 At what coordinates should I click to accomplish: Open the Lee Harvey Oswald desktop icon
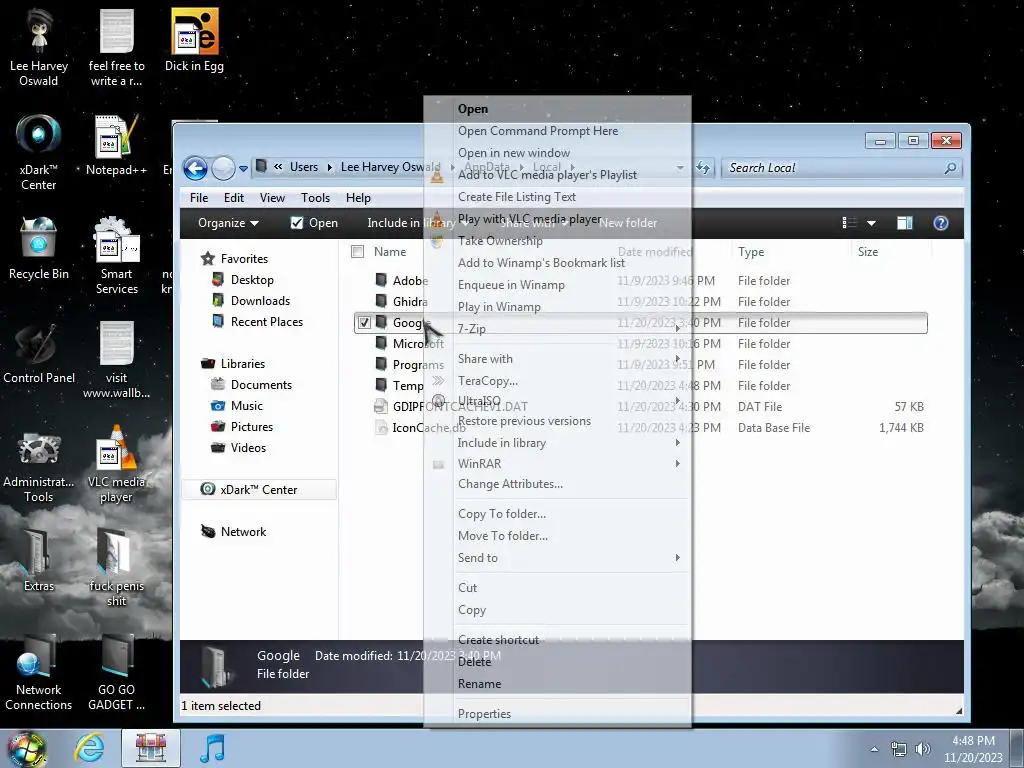[x=39, y=47]
